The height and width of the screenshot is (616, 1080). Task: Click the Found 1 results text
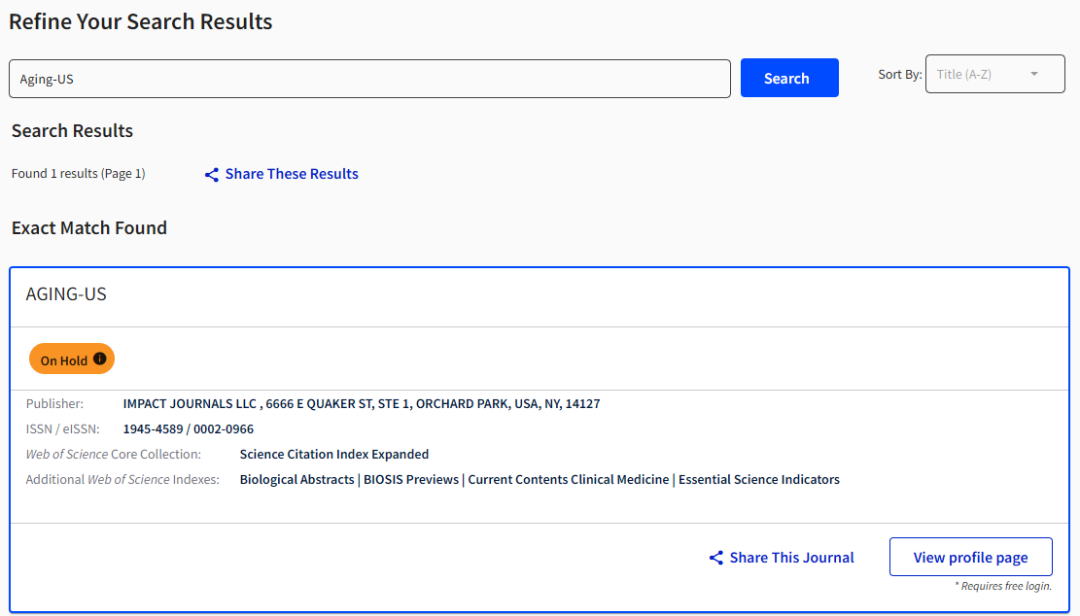click(x=78, y=174)
